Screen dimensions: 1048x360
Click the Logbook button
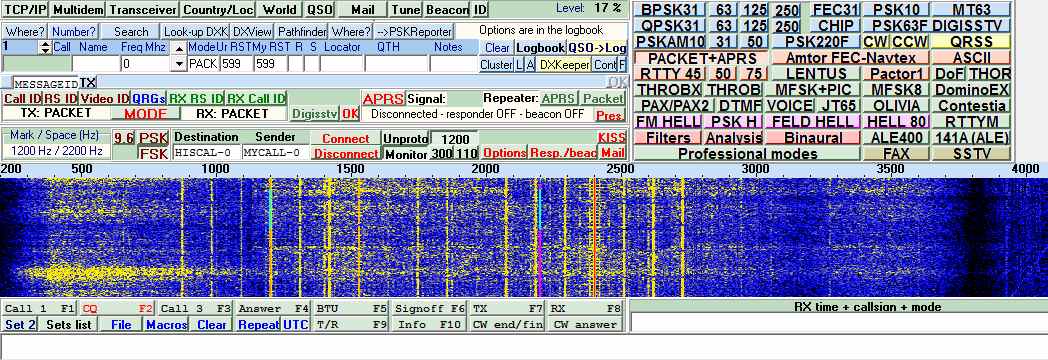coord(540,48)
